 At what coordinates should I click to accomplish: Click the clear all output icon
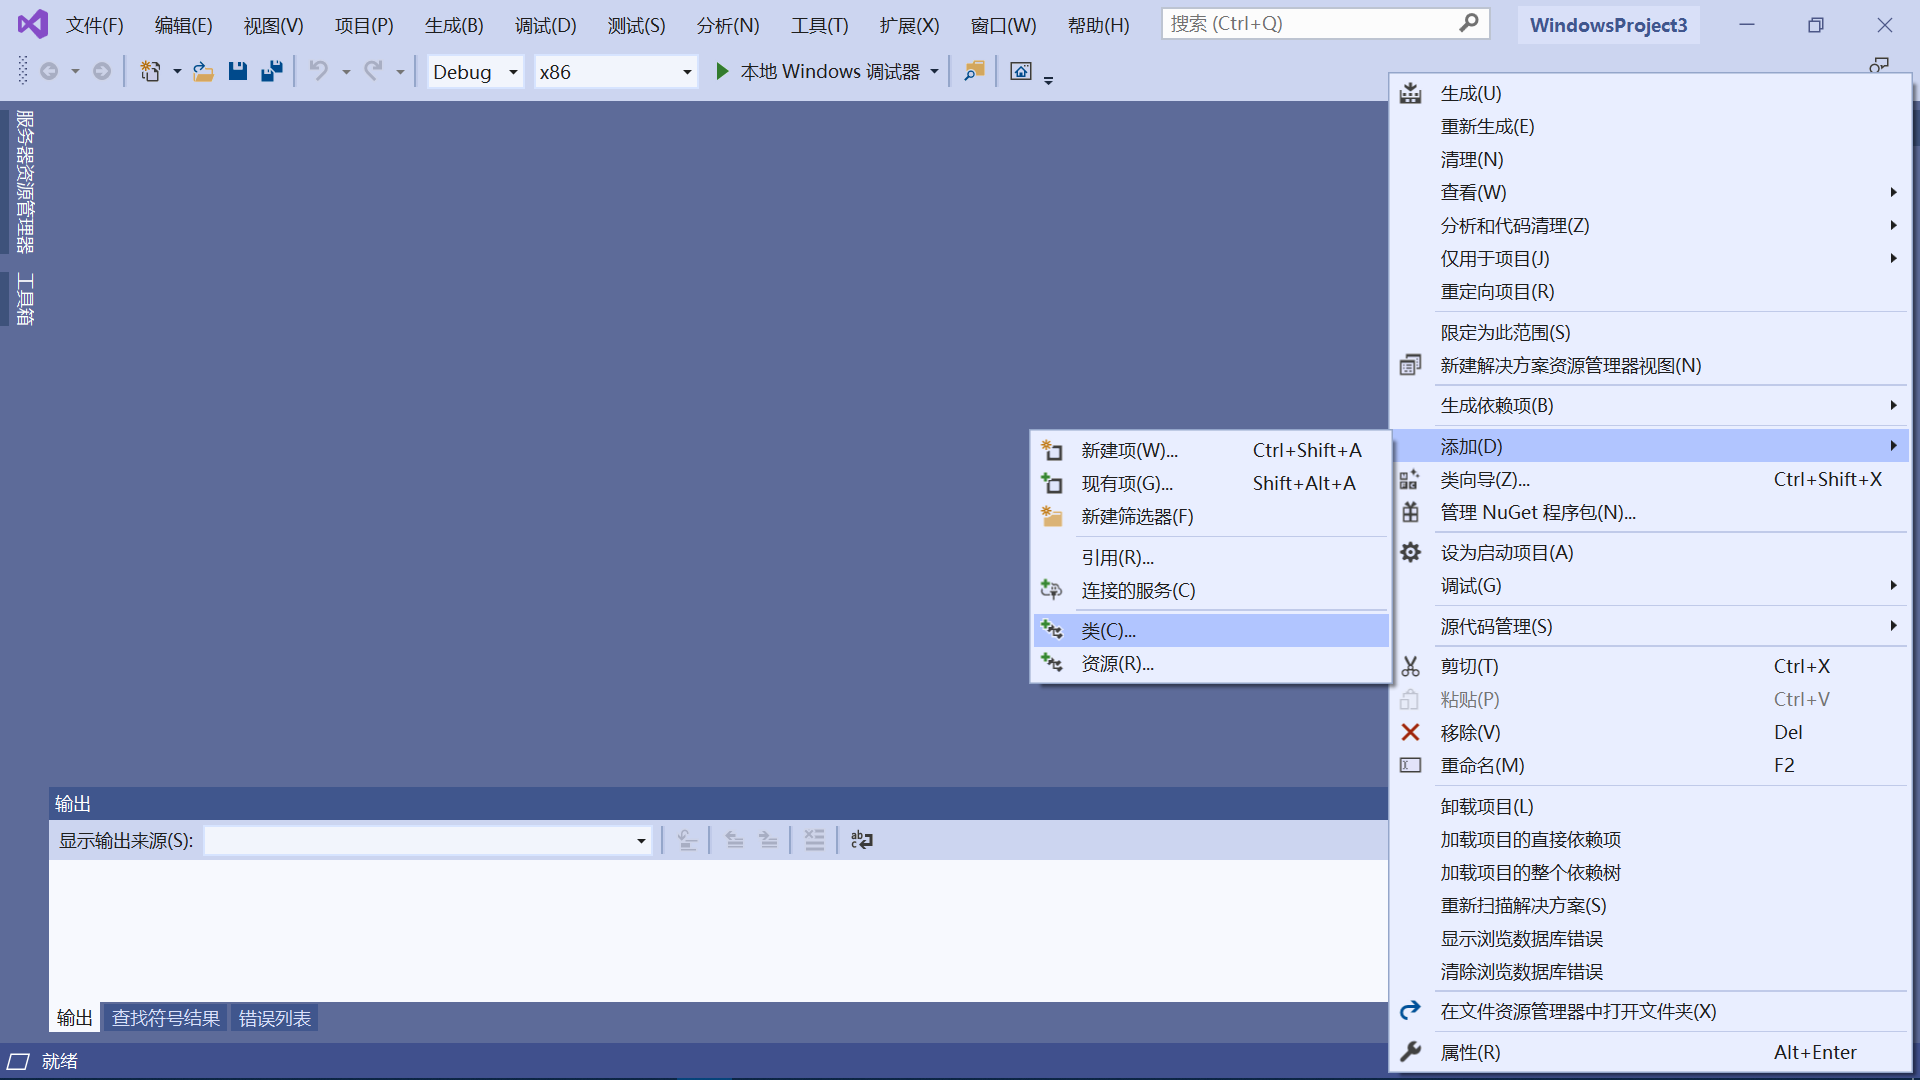pyautogui.click(x=815, y=840)
